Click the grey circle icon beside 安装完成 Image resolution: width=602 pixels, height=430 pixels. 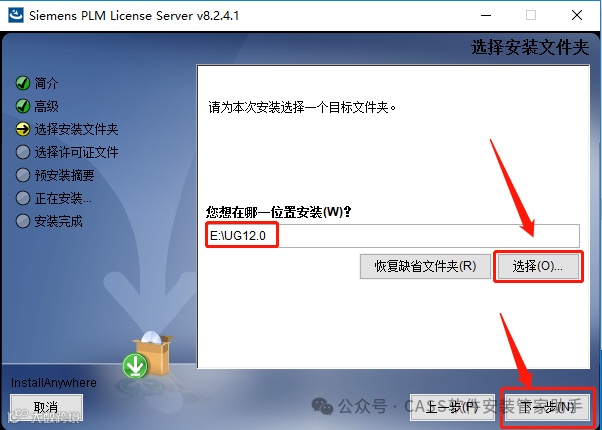[x=23, y=221]
